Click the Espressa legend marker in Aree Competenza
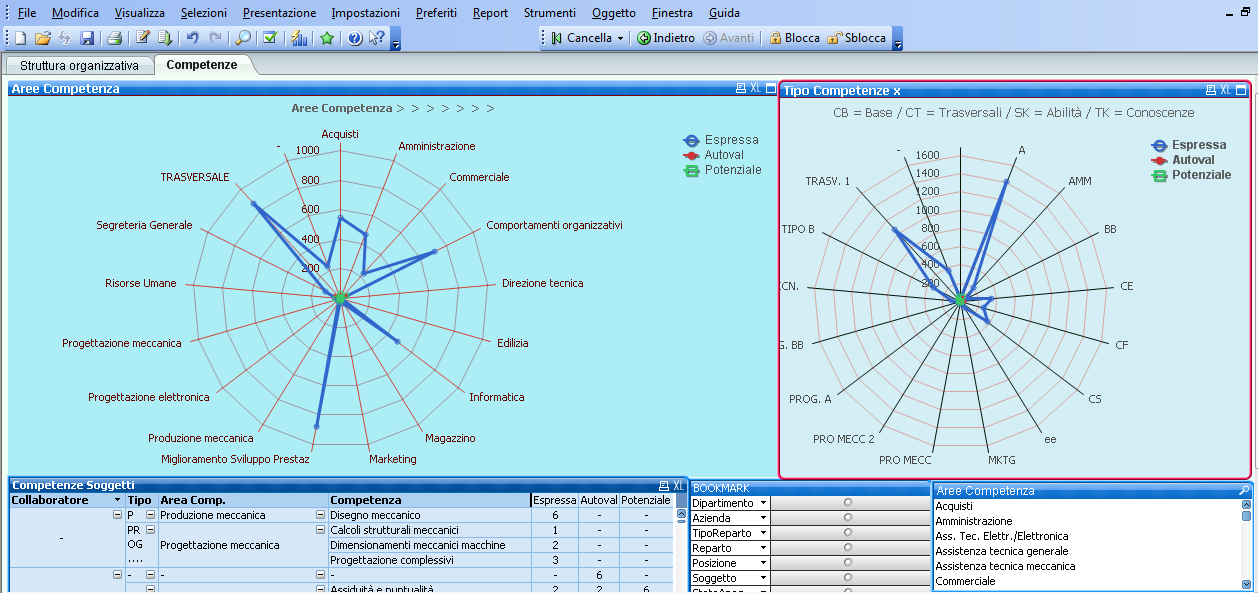This screenshot has width=1258, height=593. (690, 140)
